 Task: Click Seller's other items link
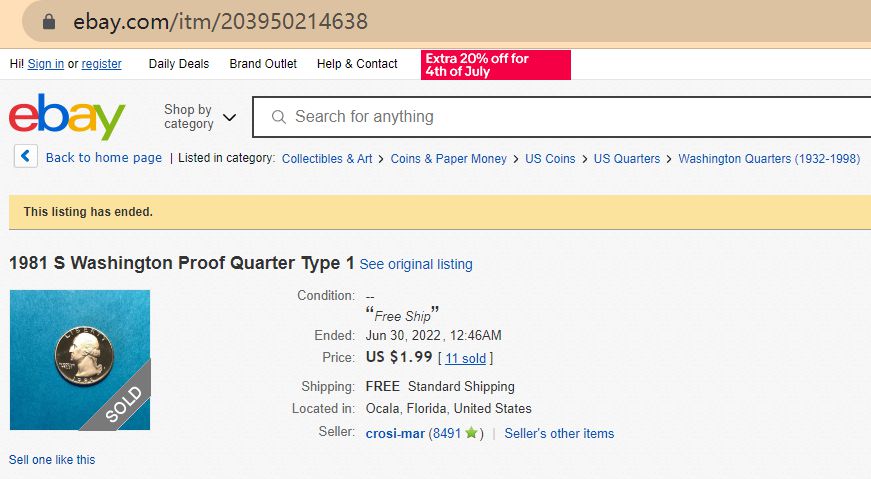click(x=559, y=433)
